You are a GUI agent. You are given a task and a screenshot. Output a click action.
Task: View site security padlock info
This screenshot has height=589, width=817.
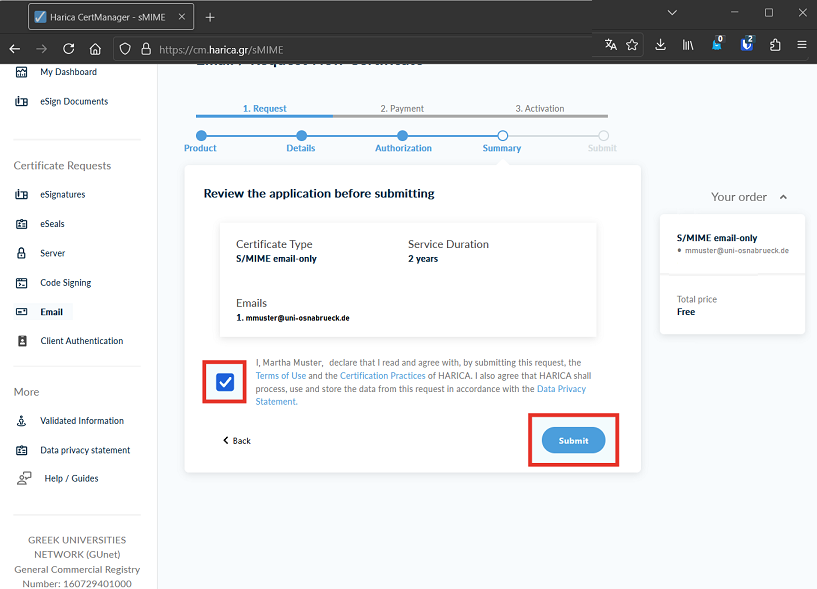tap(146, 49)
